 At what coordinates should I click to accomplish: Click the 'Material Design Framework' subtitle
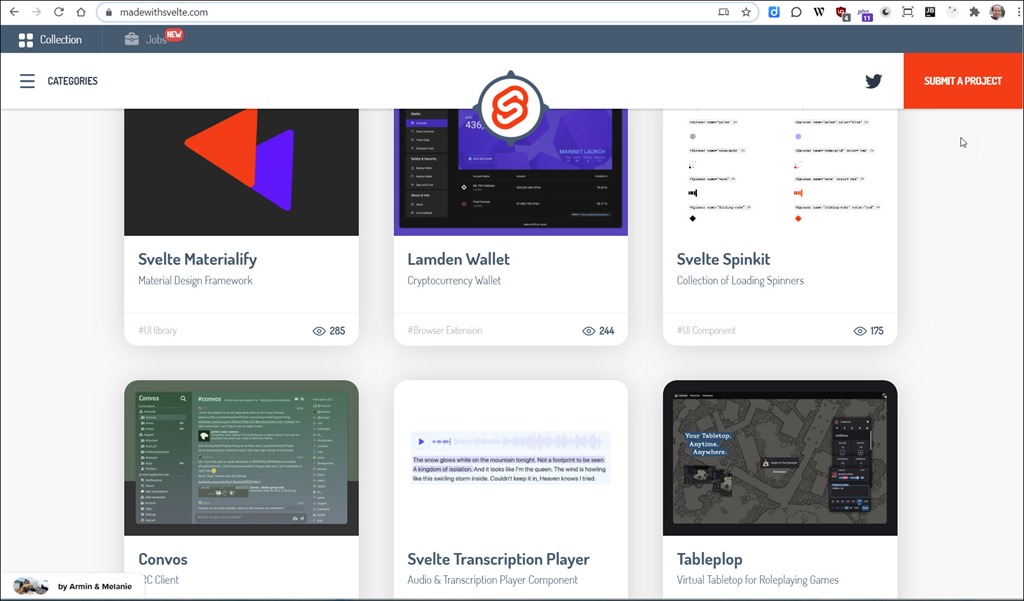click(x=195, y=281)
